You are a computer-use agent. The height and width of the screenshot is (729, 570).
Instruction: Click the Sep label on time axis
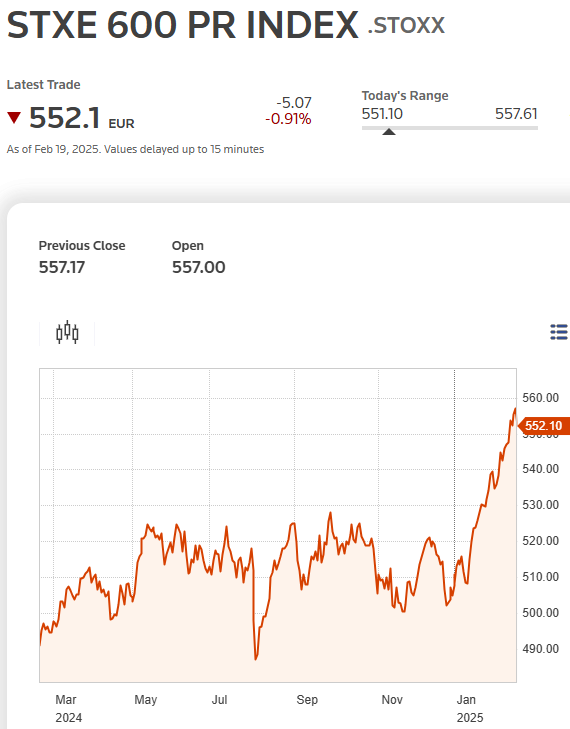coord(307,700)
